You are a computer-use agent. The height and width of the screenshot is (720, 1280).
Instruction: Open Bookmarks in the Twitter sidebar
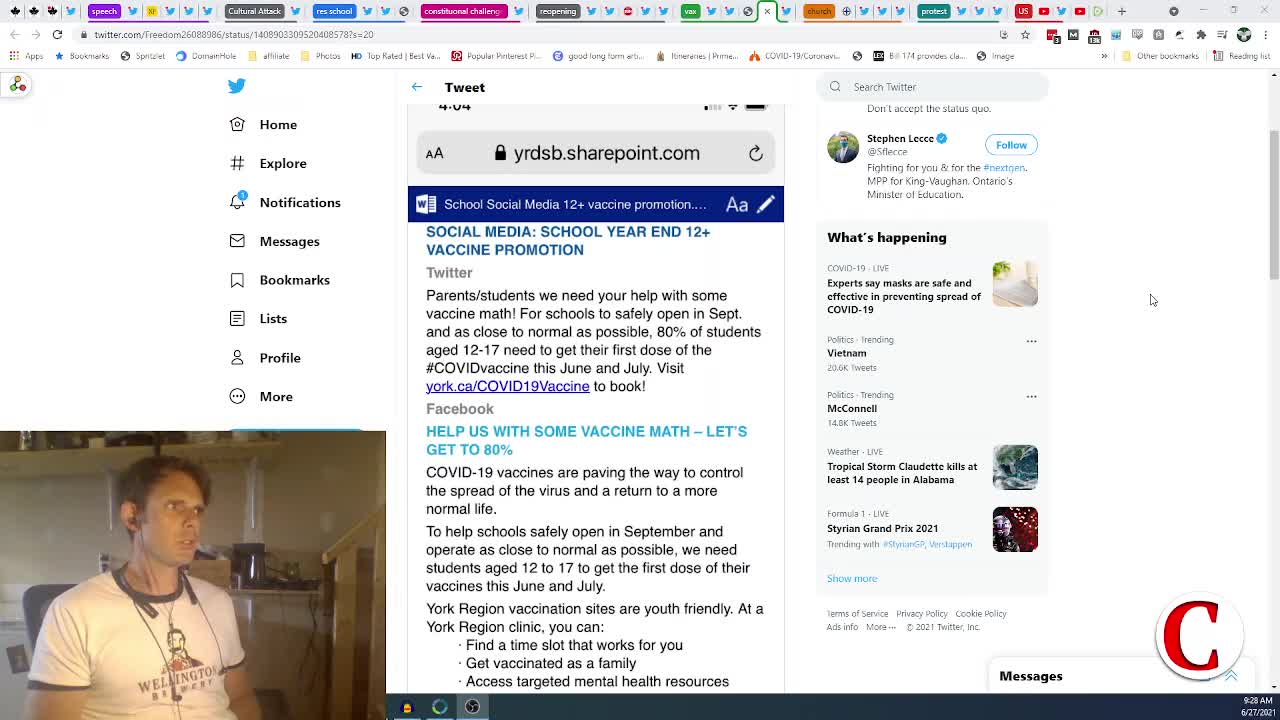coord(294,280)
